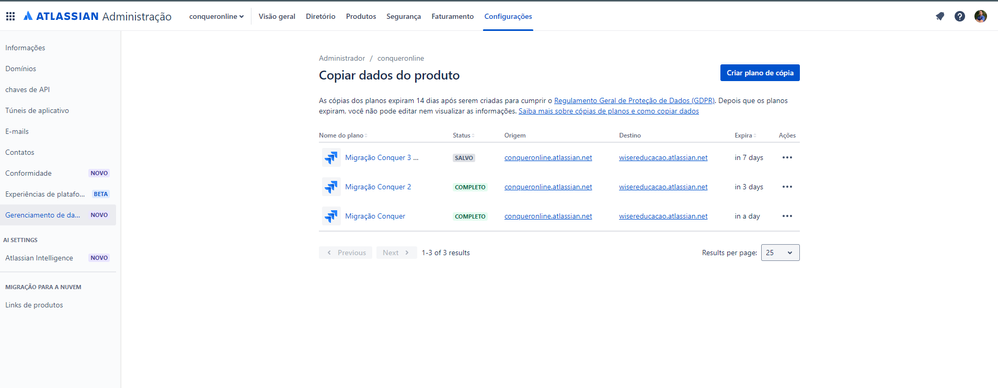Click the '1-3 of 3 results' text
Viewport: 998px width, 388px height.
(x=446, y=253)
